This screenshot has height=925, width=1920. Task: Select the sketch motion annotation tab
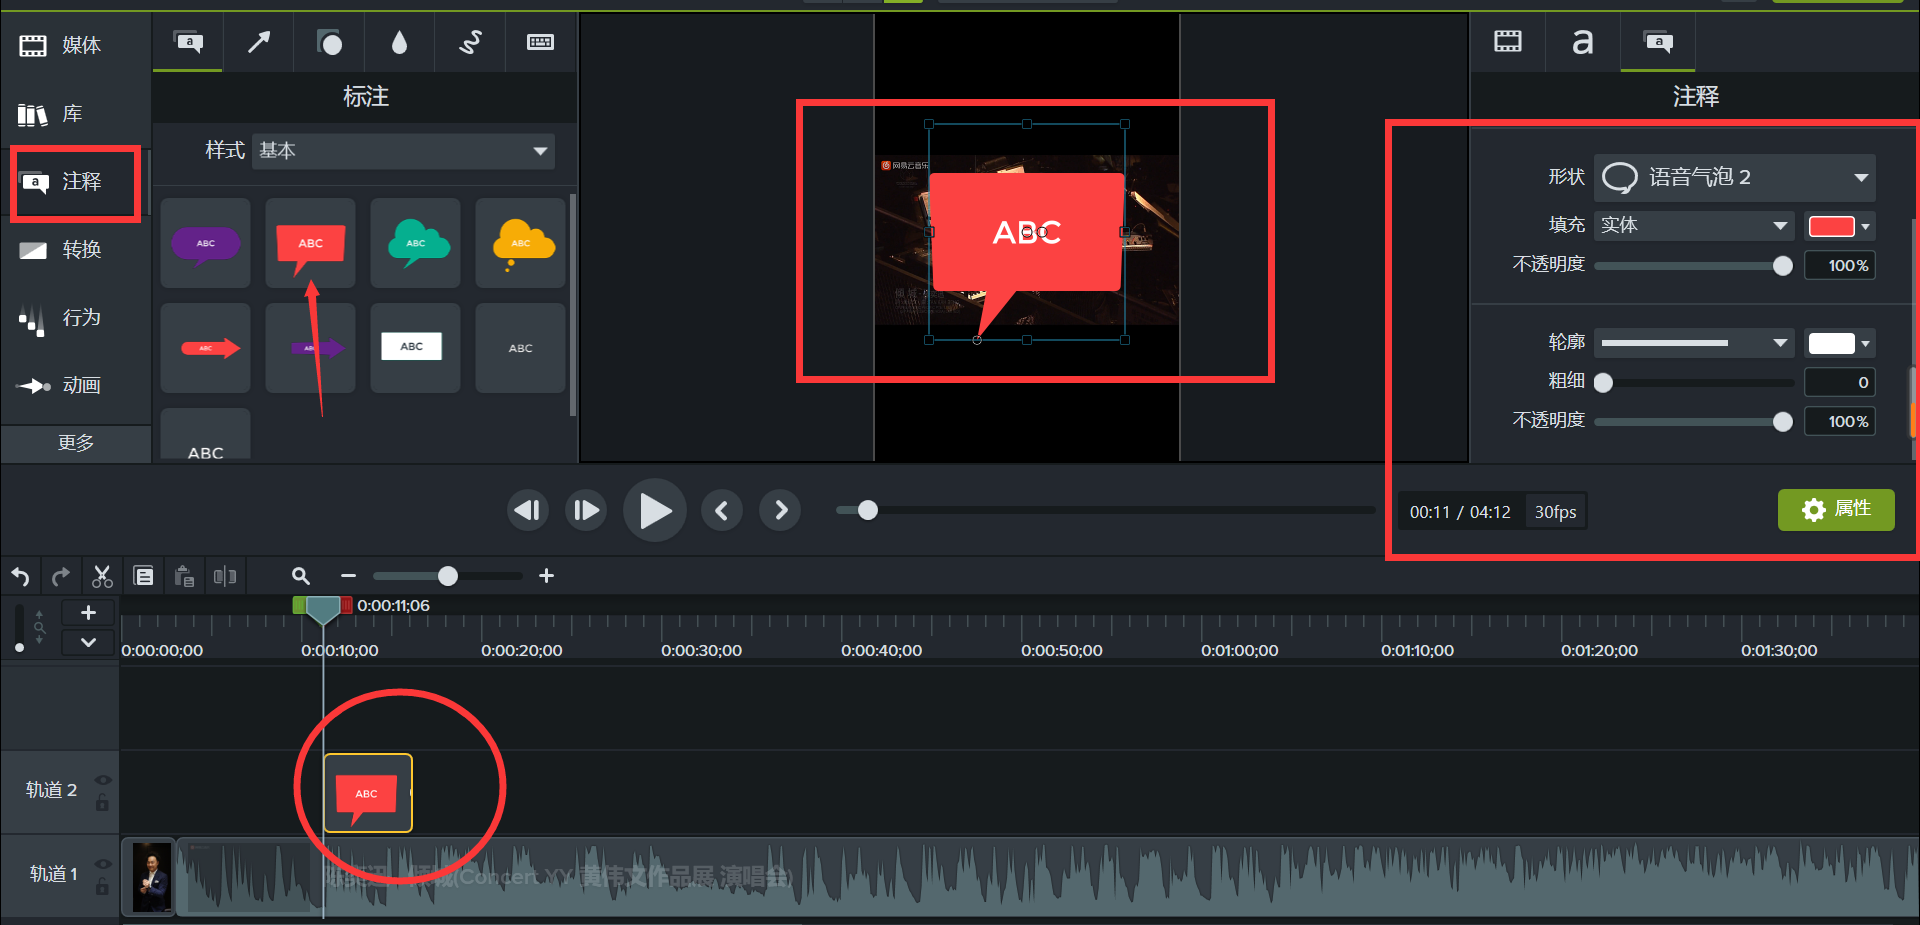coord(470,42)
